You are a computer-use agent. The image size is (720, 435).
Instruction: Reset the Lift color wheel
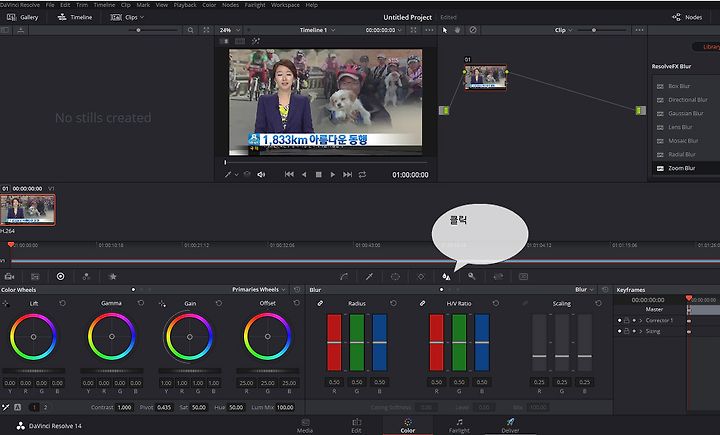[62, 303]
